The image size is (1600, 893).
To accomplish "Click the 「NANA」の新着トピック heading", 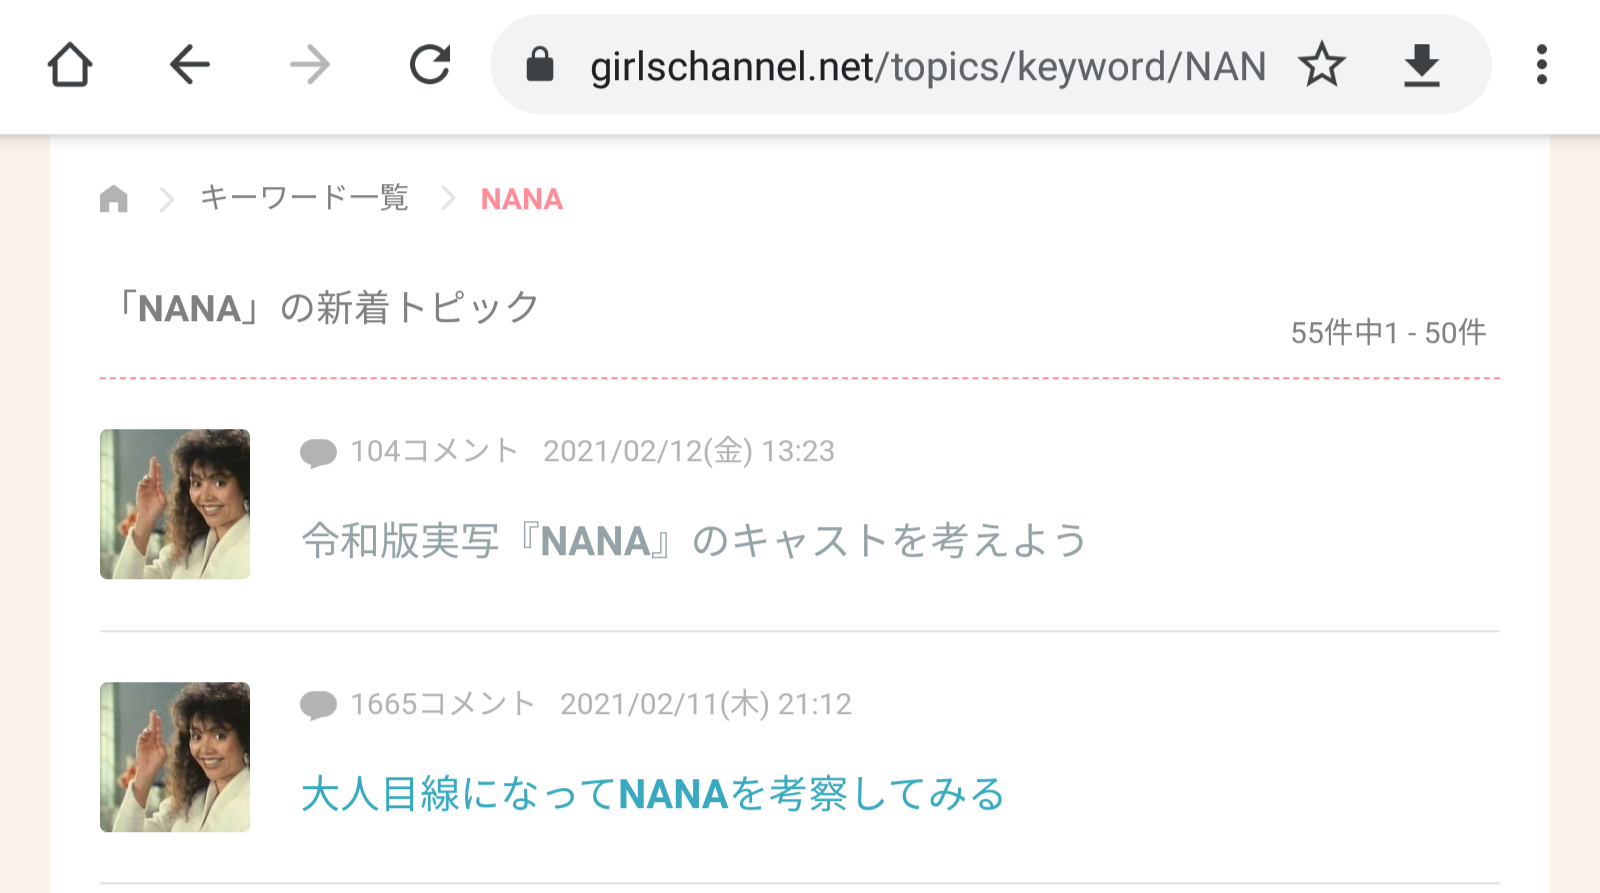I will 326,308.
